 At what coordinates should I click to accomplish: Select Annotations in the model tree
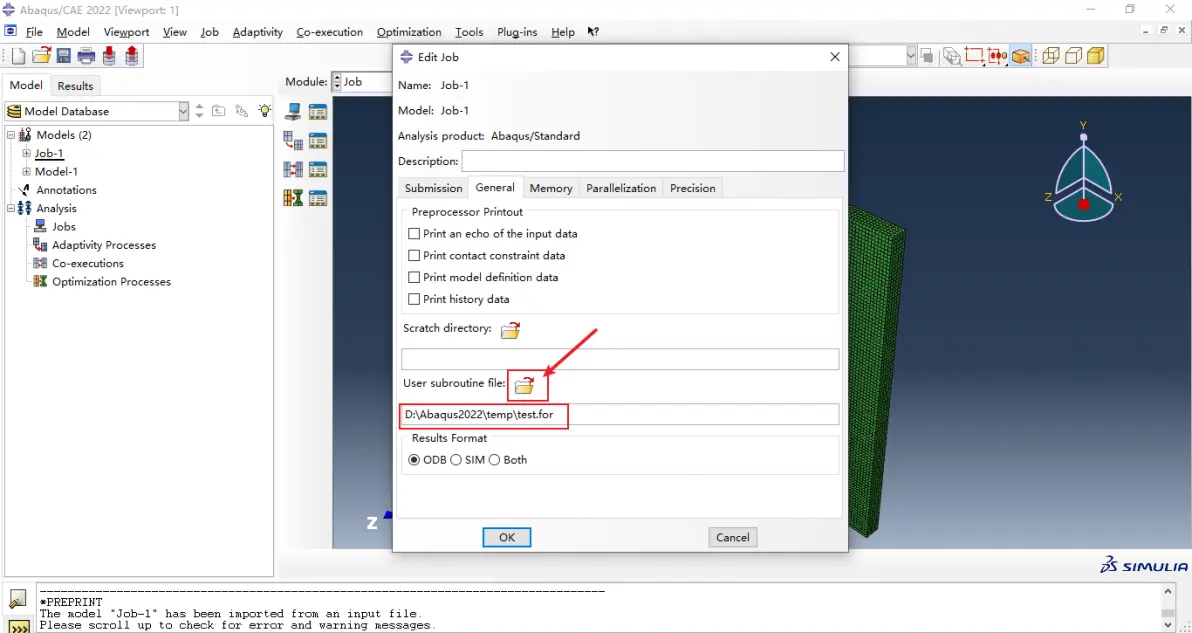(x=67, y=190)
